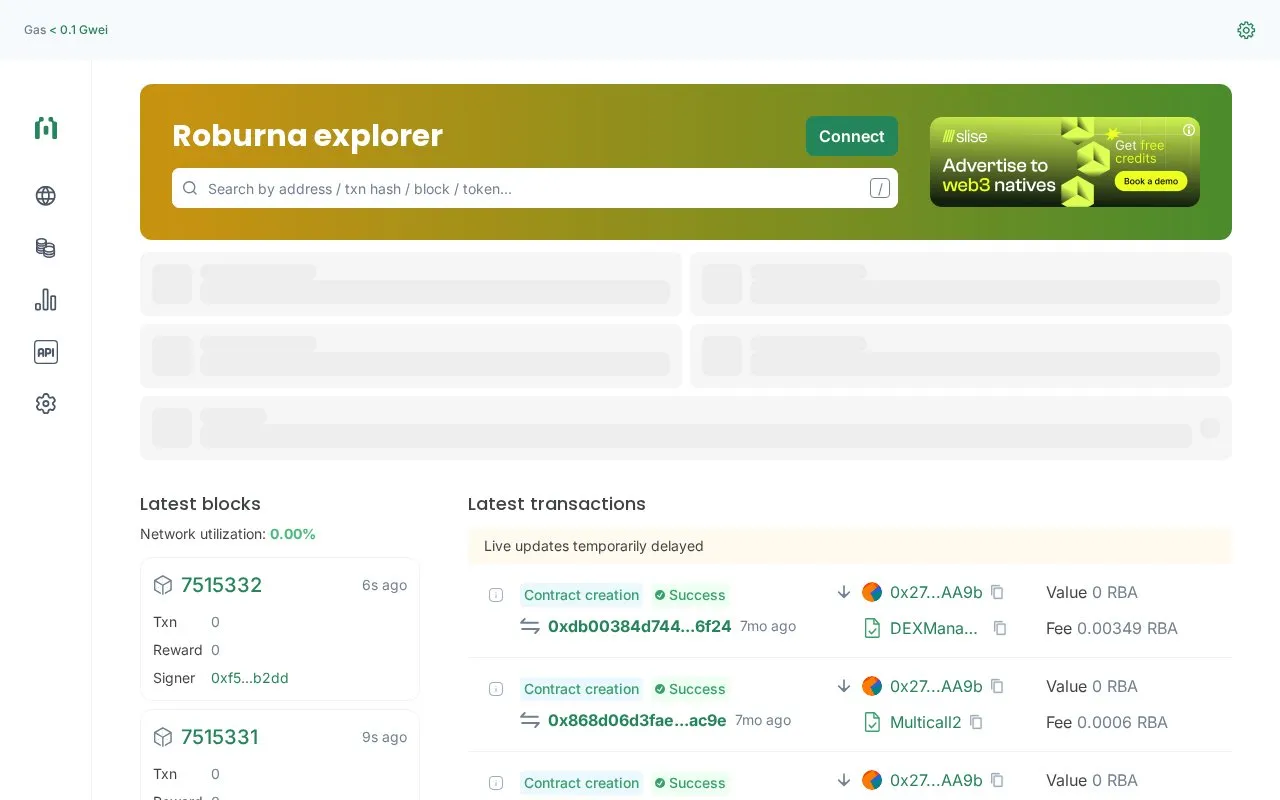The height and width of the screenshot is (800, 1280).
Task: Open sidebar gear settings icon
Action: pyautogui.click(x=46, y=404)
